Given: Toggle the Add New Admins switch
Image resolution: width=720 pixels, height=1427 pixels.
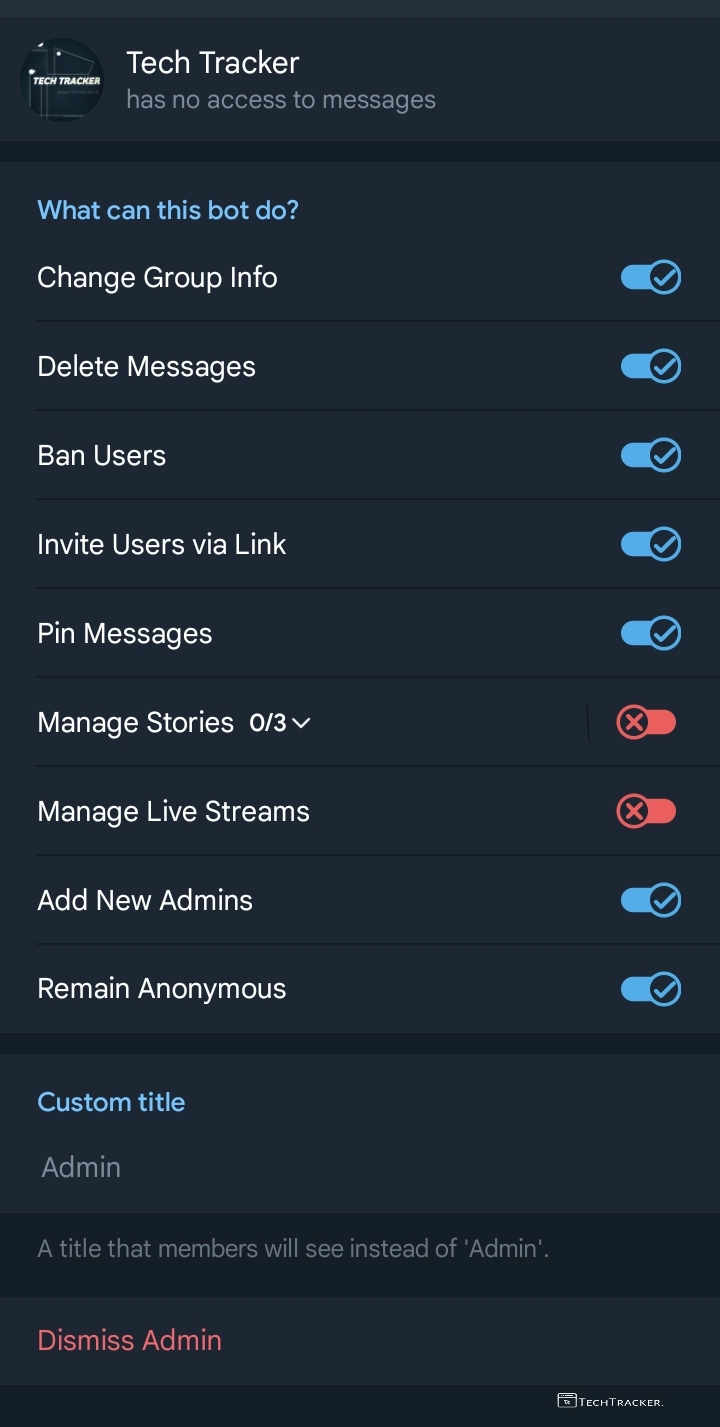Looking at the screenshot, I should click(x=651, y=900).
